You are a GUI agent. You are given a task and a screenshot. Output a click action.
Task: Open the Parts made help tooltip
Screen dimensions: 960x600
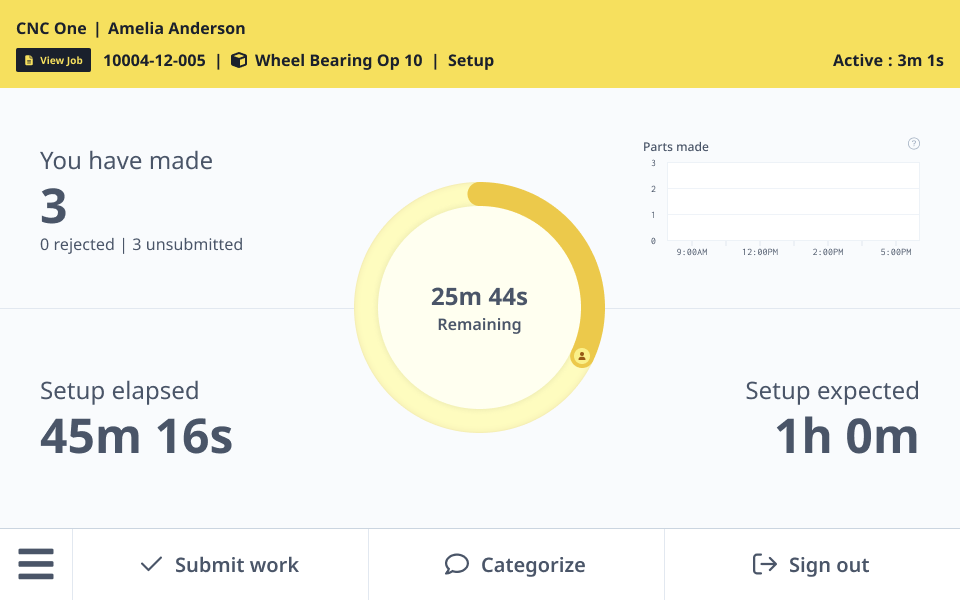tap(913, 143)
